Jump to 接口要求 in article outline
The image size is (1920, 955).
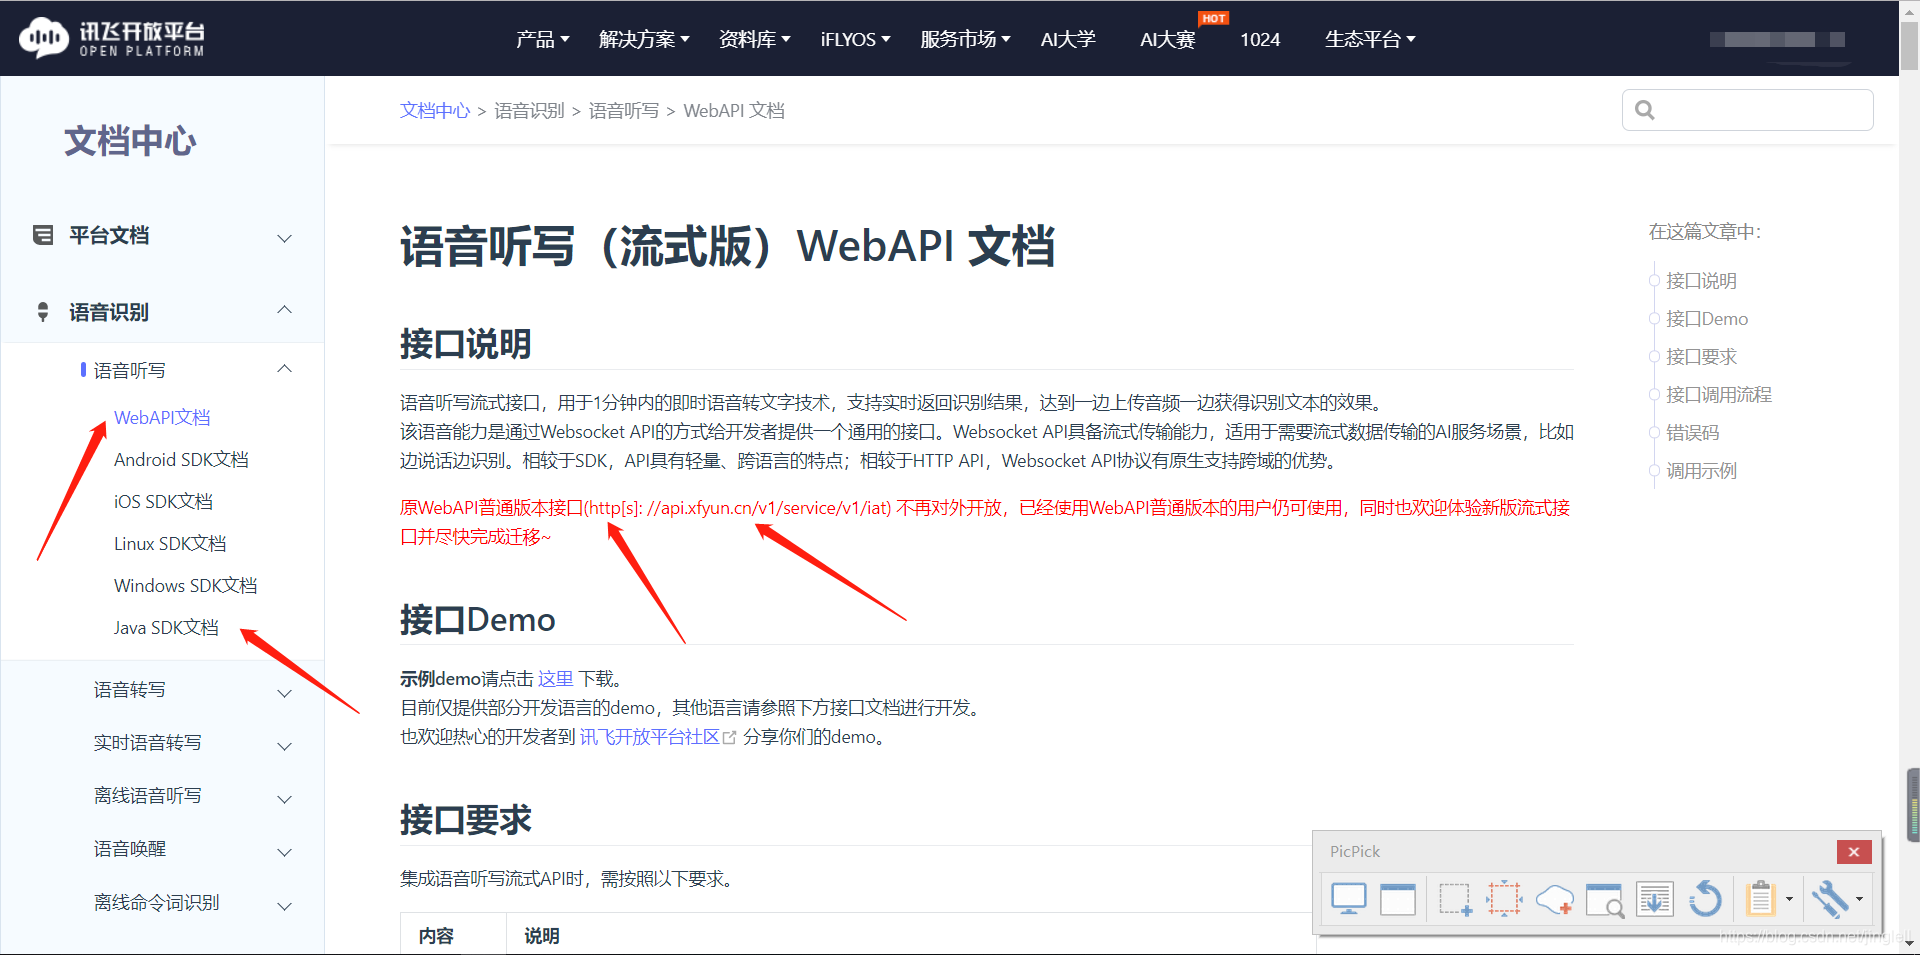1701,357
